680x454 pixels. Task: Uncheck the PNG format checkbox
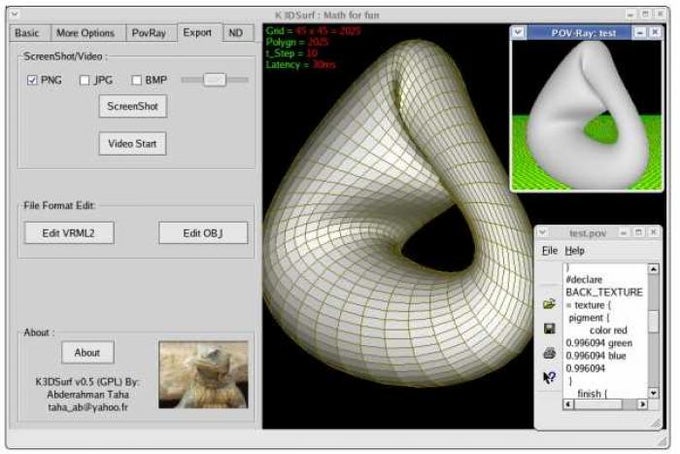pos(32,80)
